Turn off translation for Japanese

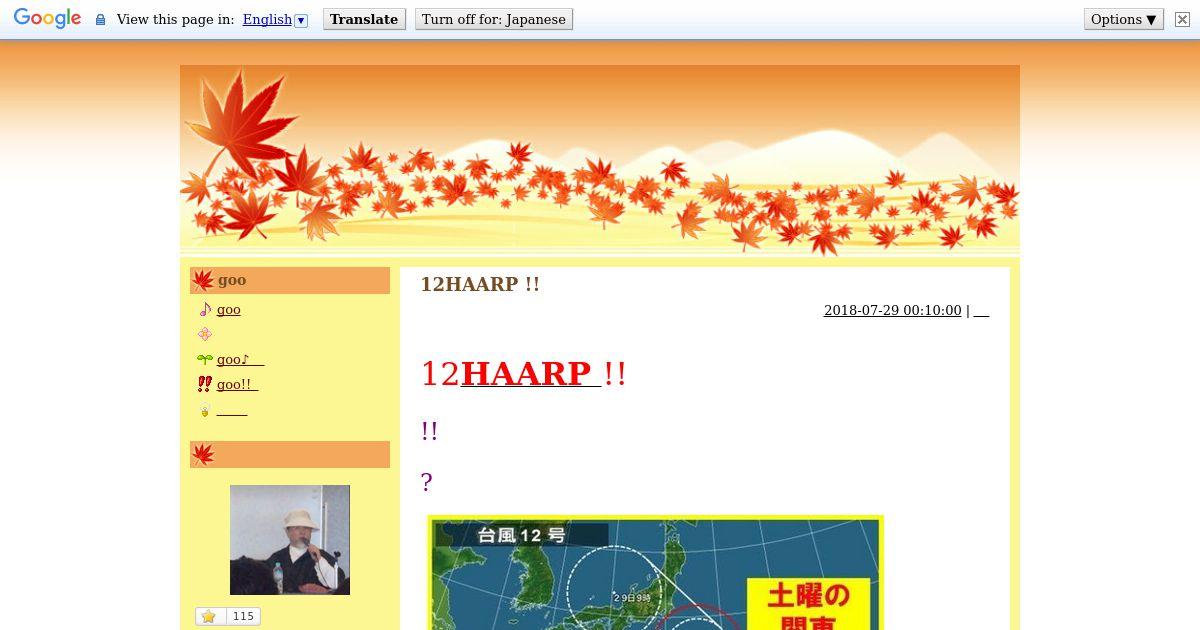(494, 20)
